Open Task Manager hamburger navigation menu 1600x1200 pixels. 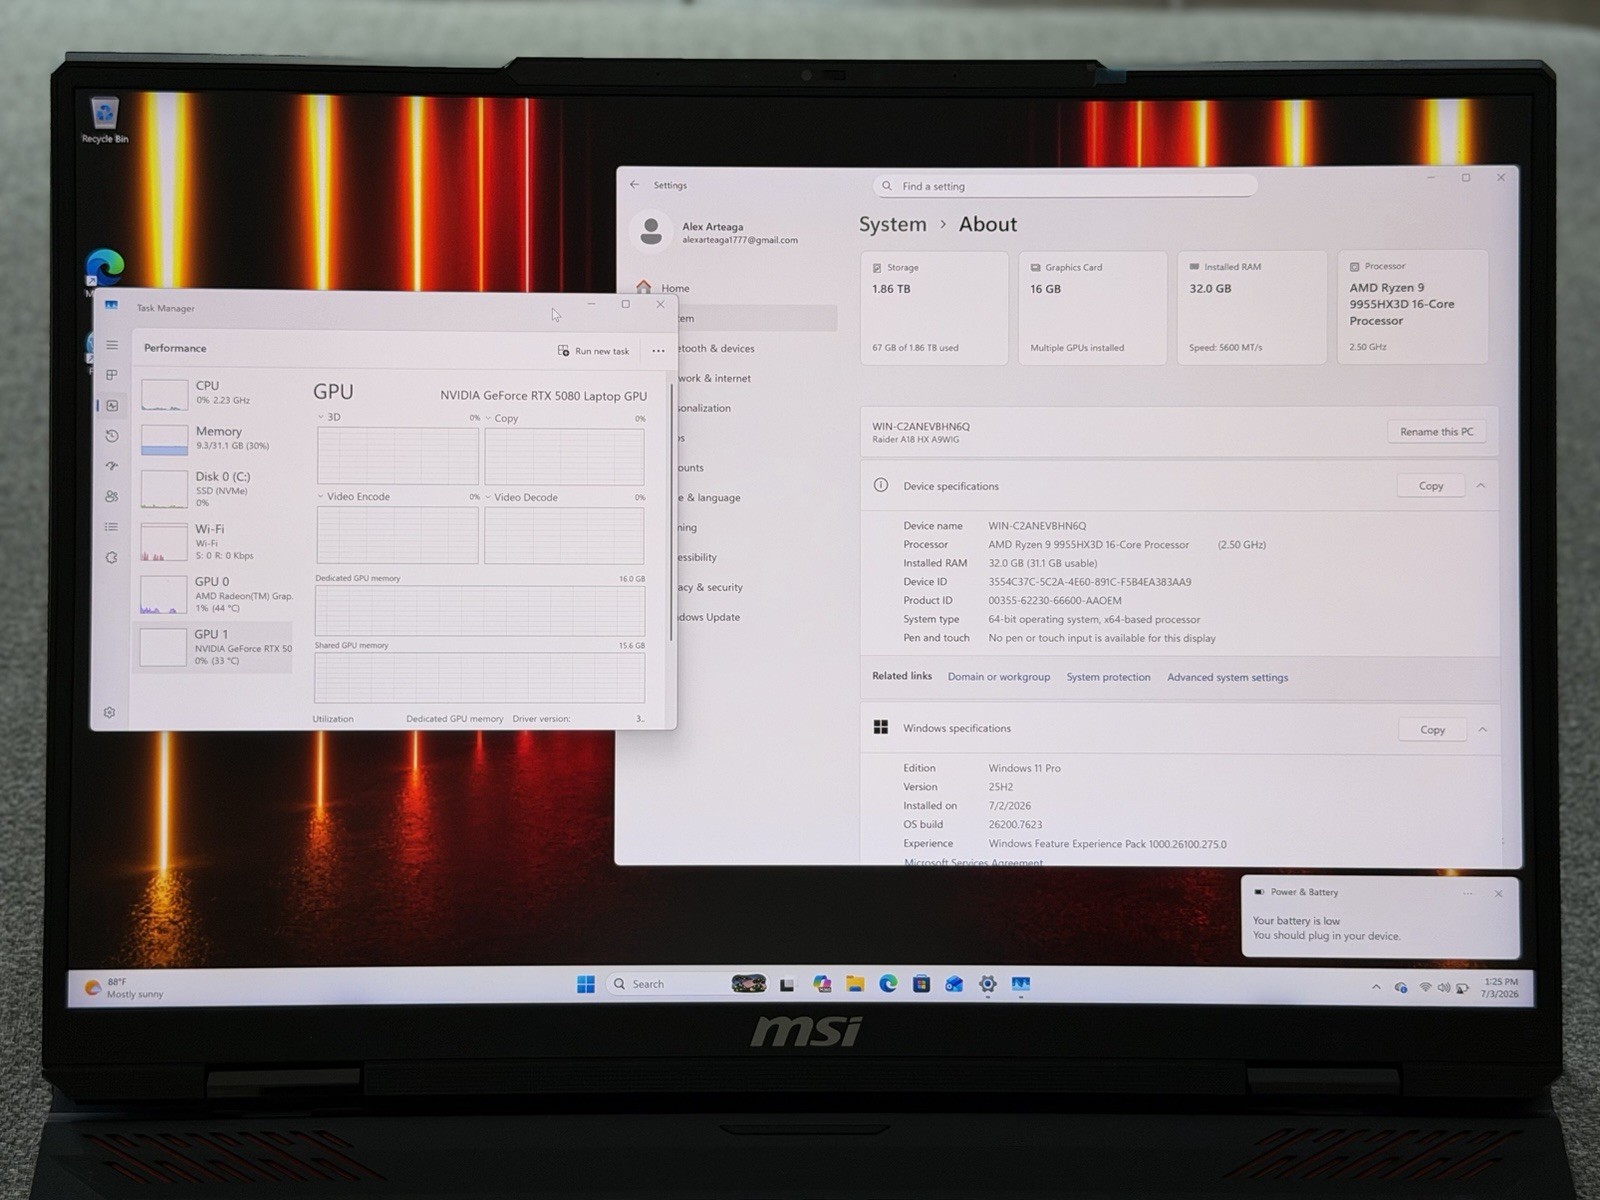[x=112, y=345]
